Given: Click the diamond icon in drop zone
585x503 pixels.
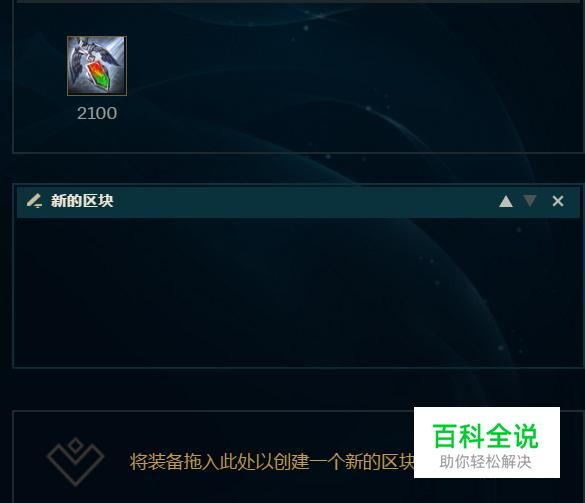Looking at the screenshot, I should tap(75, 462).
